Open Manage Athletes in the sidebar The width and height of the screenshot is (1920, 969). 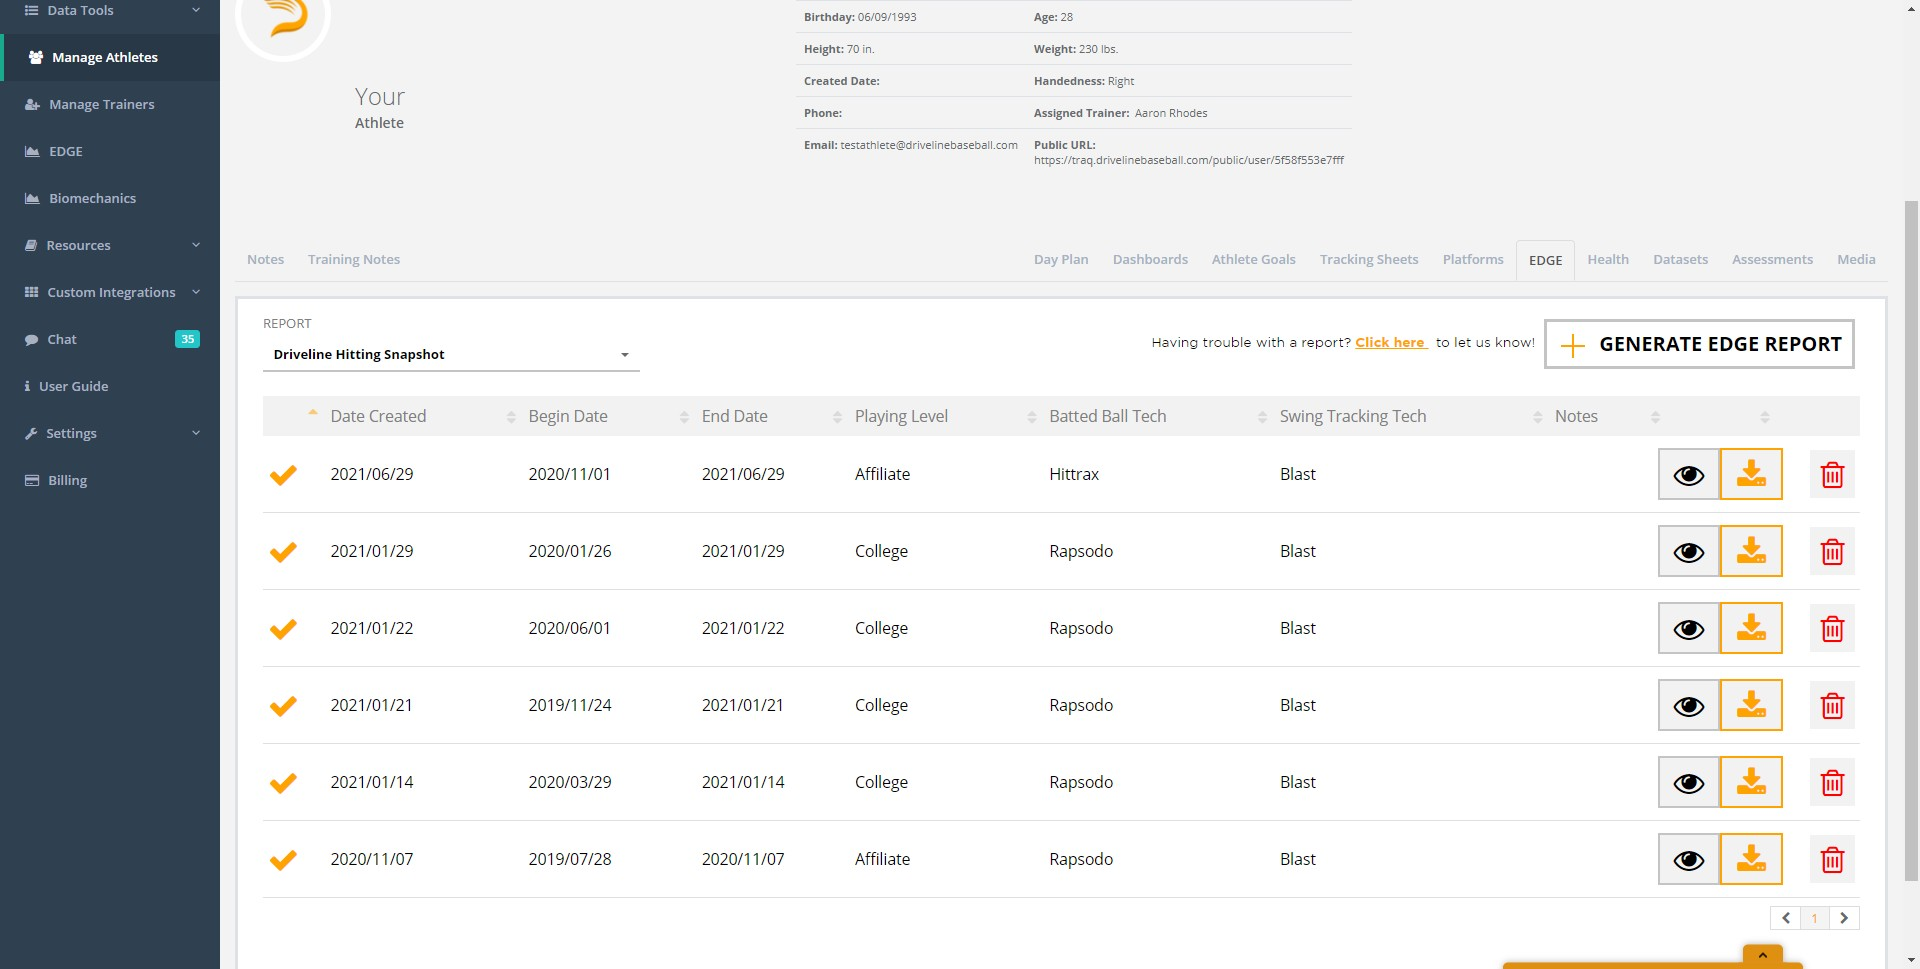[110, 57]
